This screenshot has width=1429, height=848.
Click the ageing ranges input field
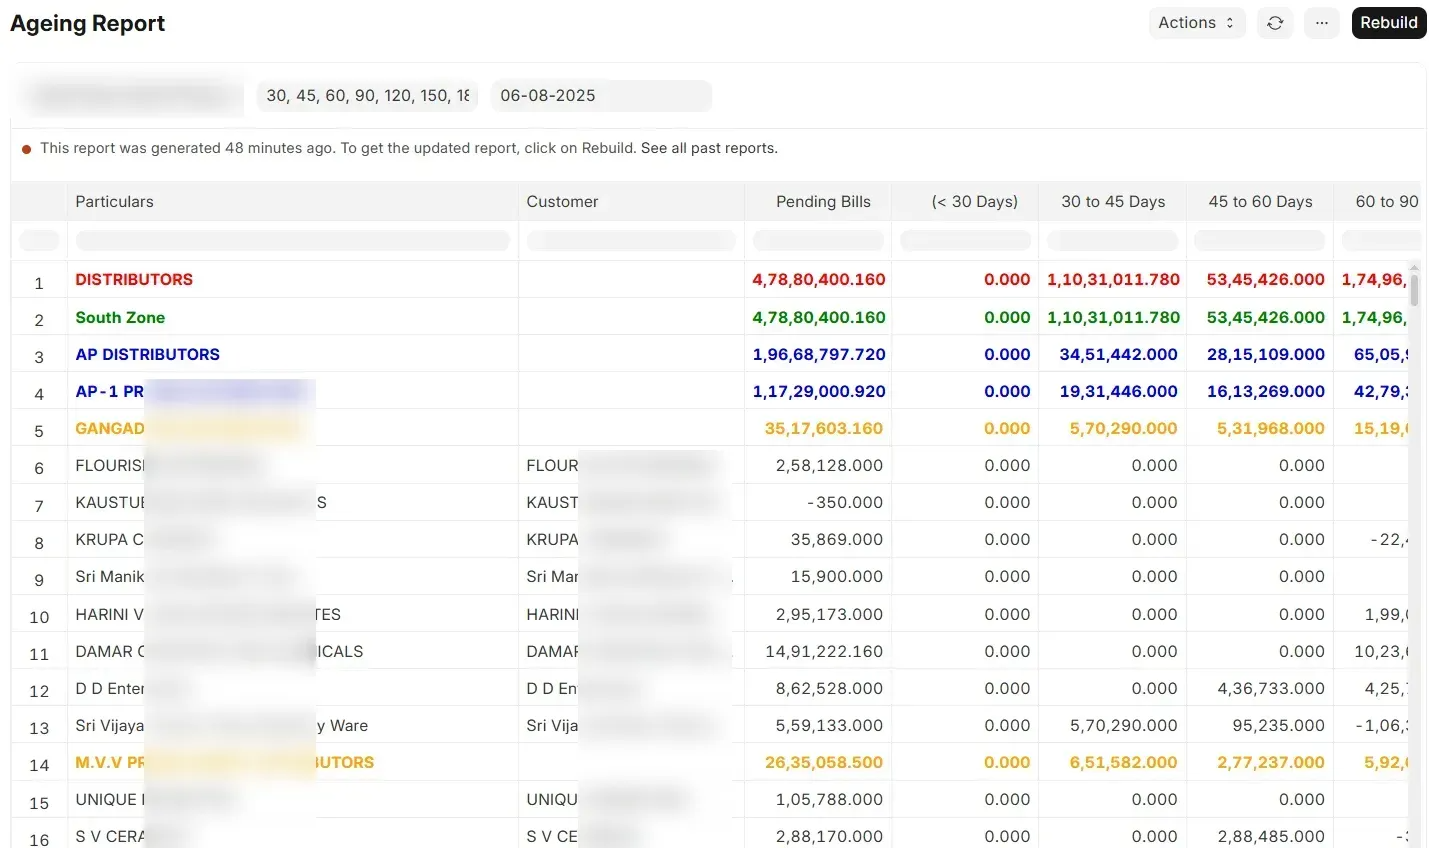367,96
